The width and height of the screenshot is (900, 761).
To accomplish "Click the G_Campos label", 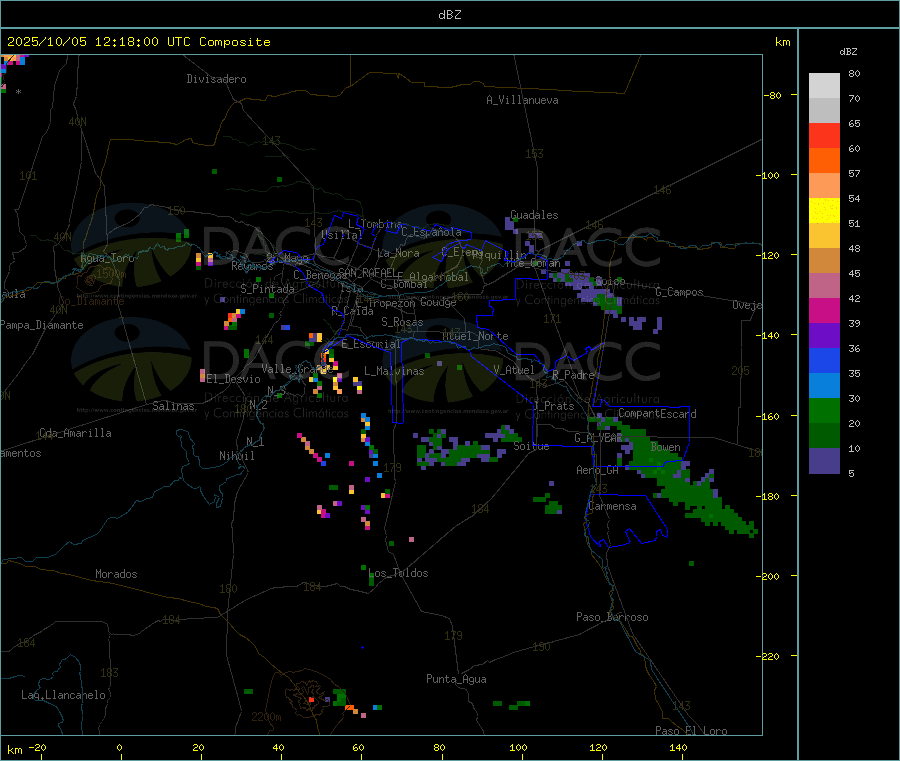I will pyautogui.click(x=680, y=292).
